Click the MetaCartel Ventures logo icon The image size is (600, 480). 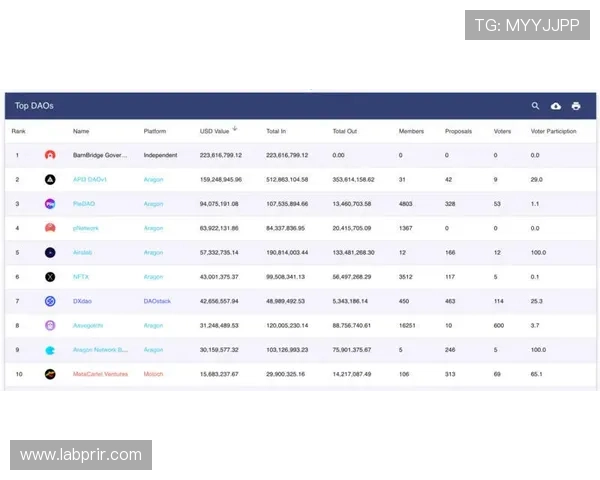(50, 374)
